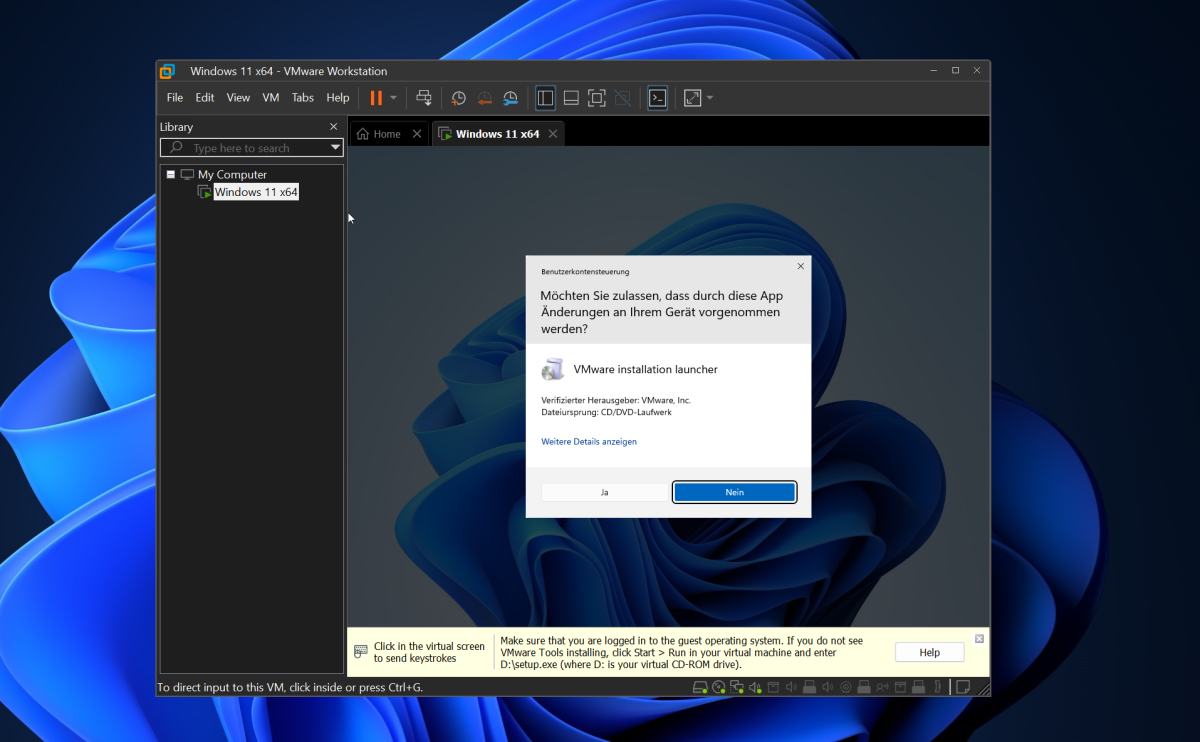Deny the UAC prompt with Nein
This screenshot has height=742, width=1200.
click(734, 491)
